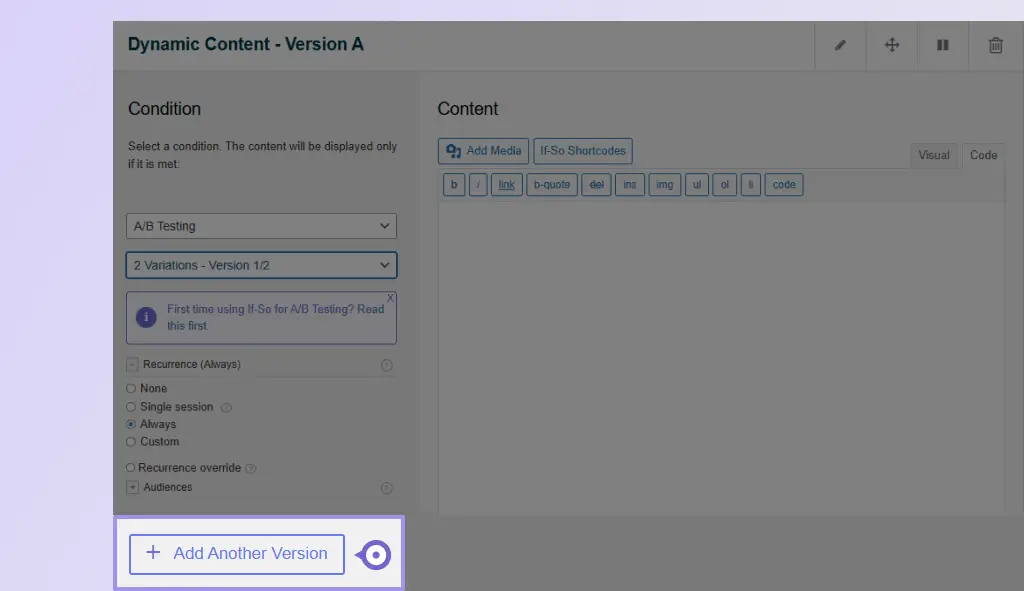This screenshot has width=1024, height=591.
Task: Click the ins tag button
Action: 630,185
